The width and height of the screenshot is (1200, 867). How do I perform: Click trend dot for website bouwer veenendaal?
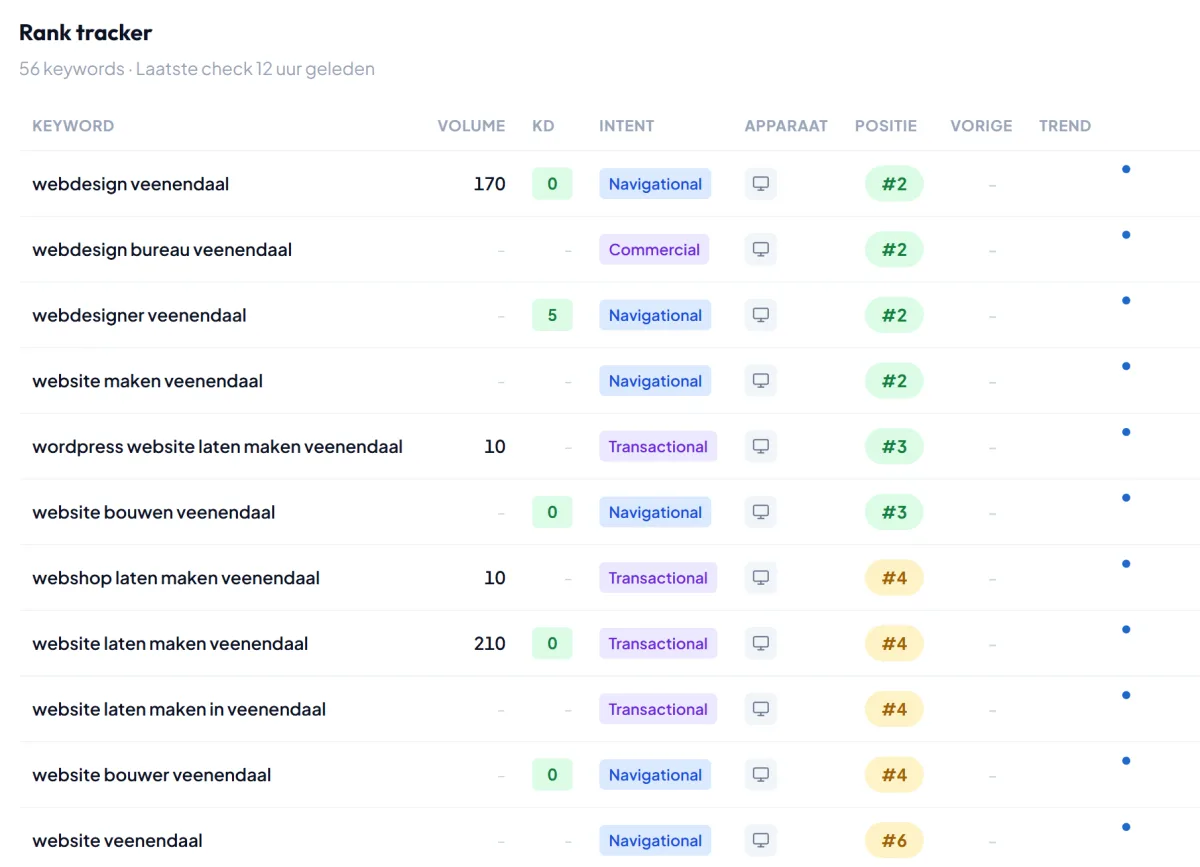coord(1126,760)
